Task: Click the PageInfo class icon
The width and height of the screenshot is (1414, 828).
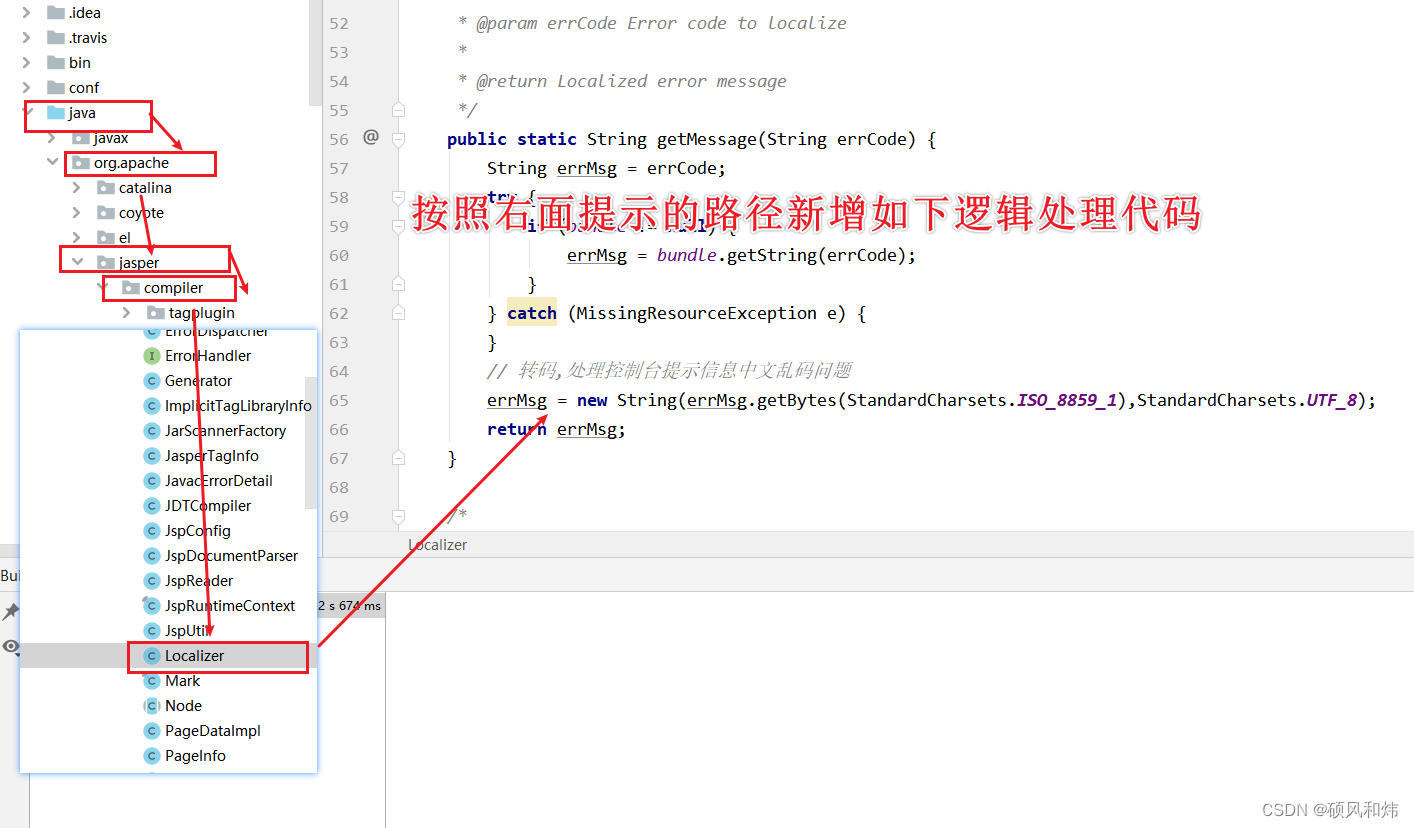Action: [152, 756]
